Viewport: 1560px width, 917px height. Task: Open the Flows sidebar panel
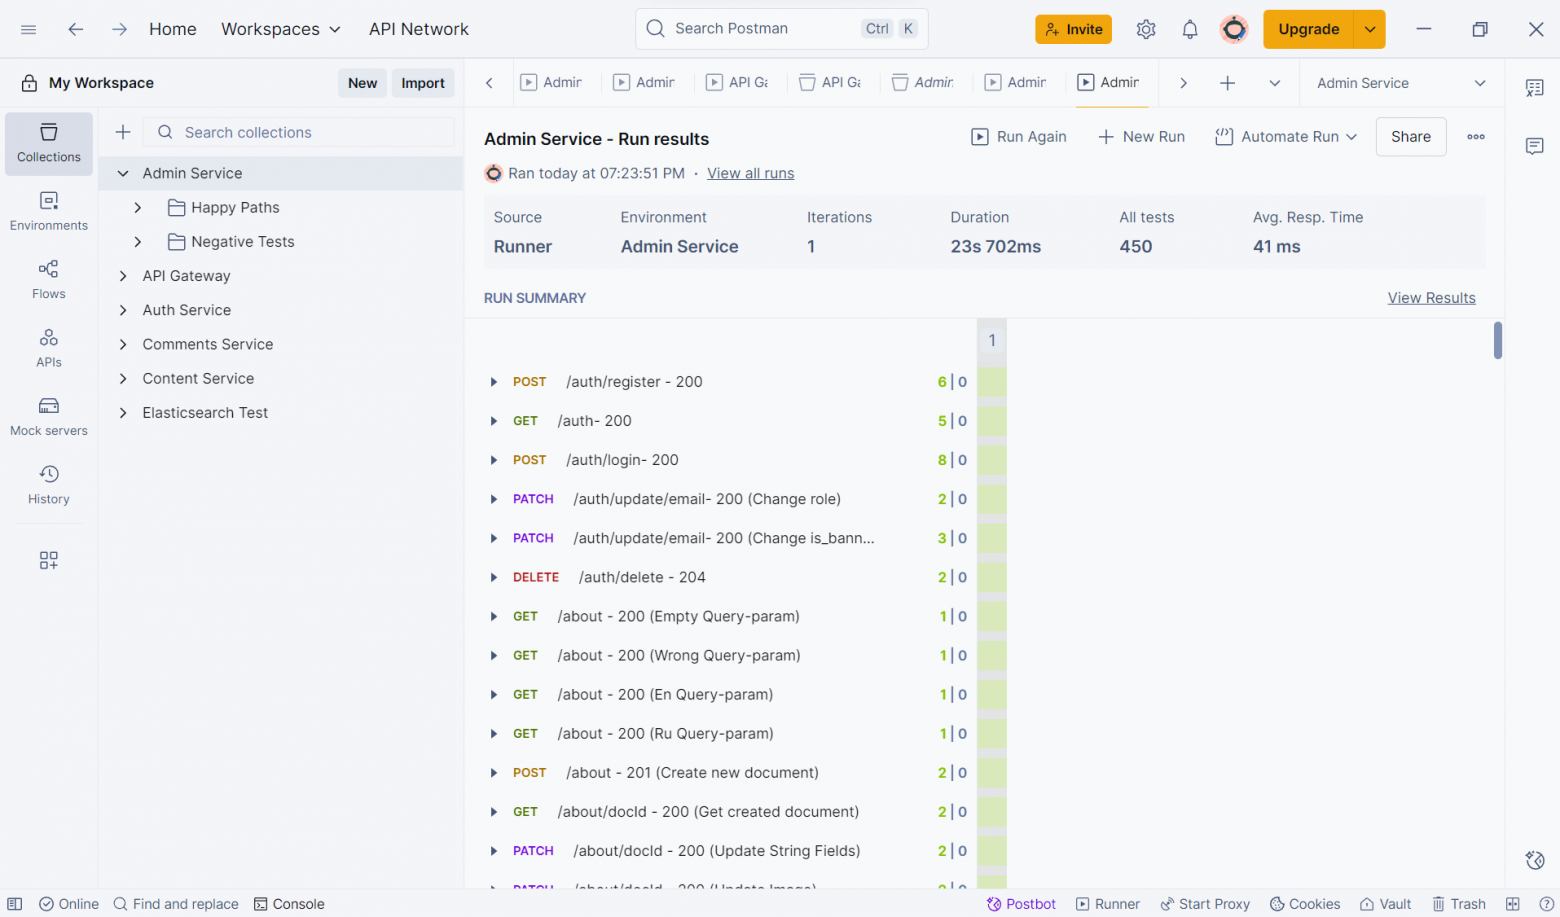click(48, 279)
